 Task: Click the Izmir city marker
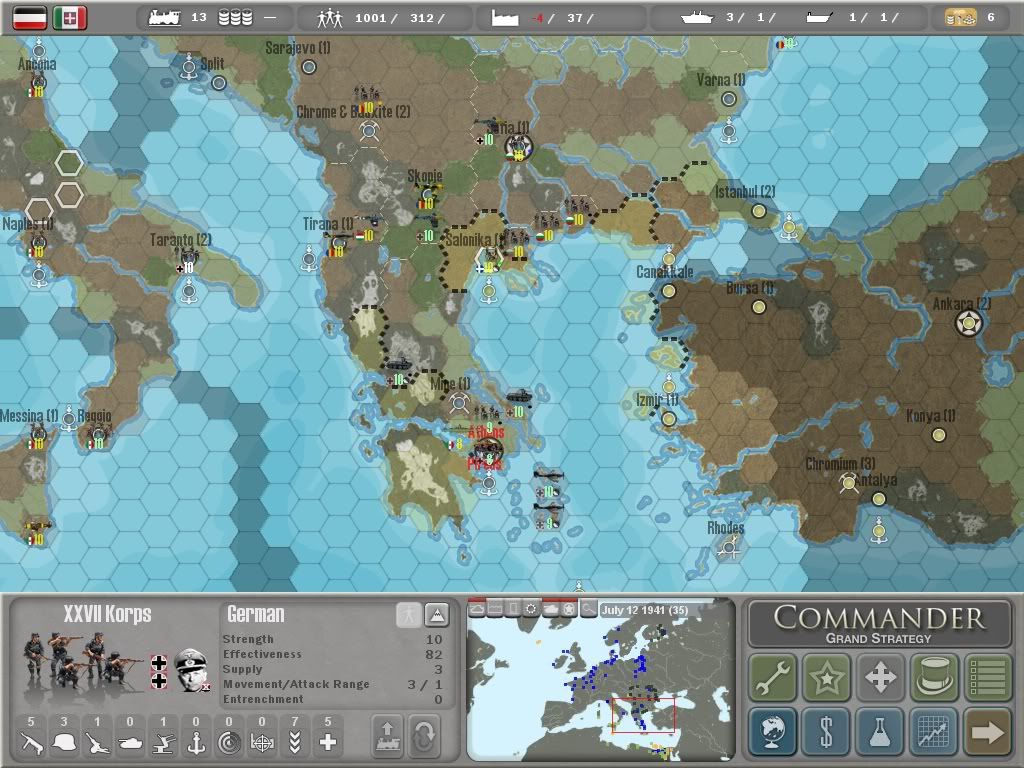point(668,419)
